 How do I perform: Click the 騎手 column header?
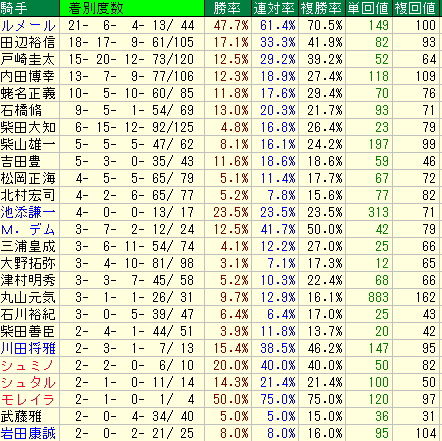[x=29, y=8]
